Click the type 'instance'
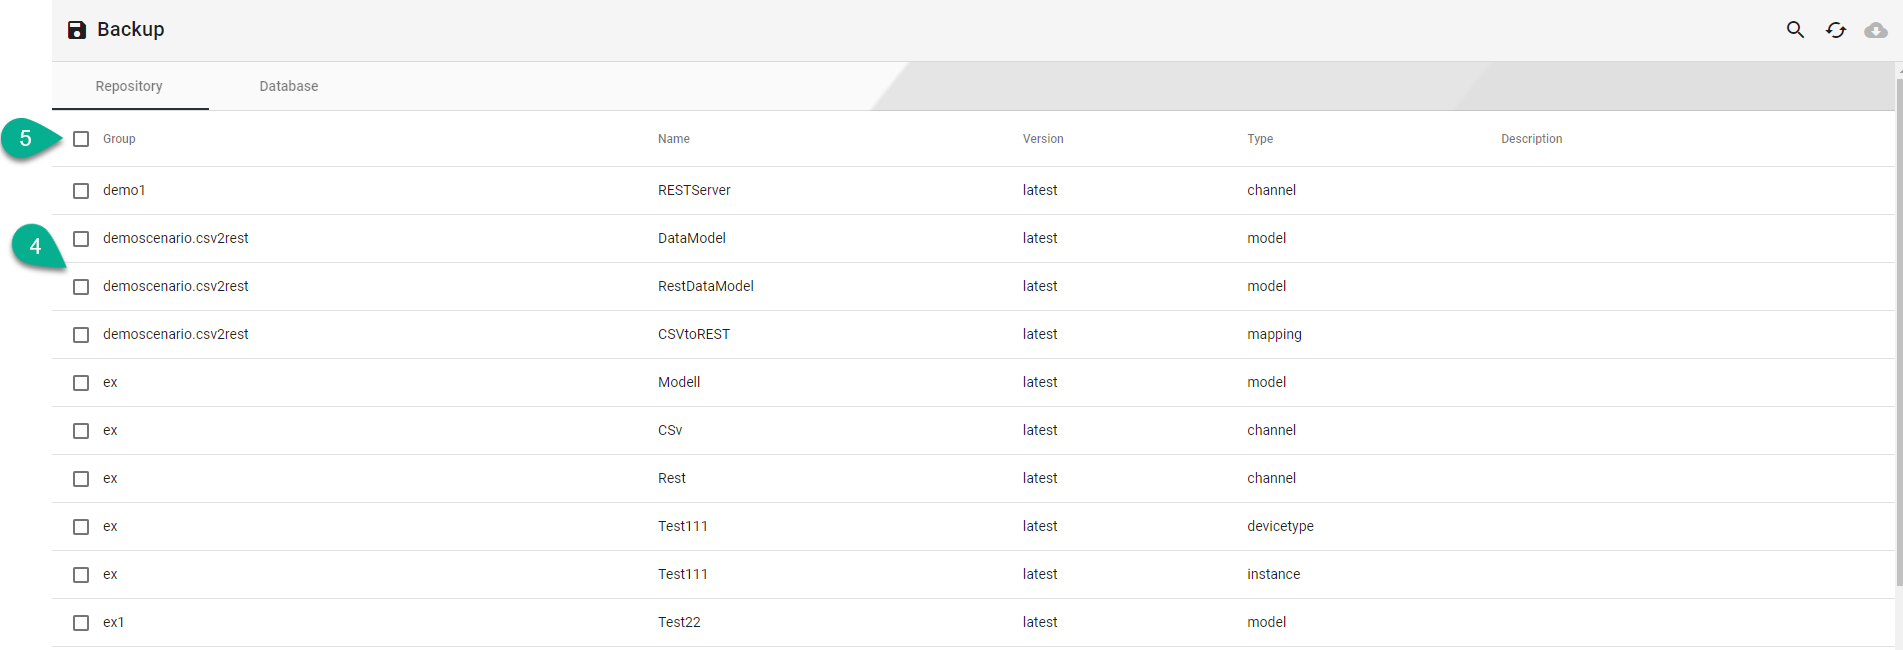The image size is (1903, 650). click(x=1274, y=574)
